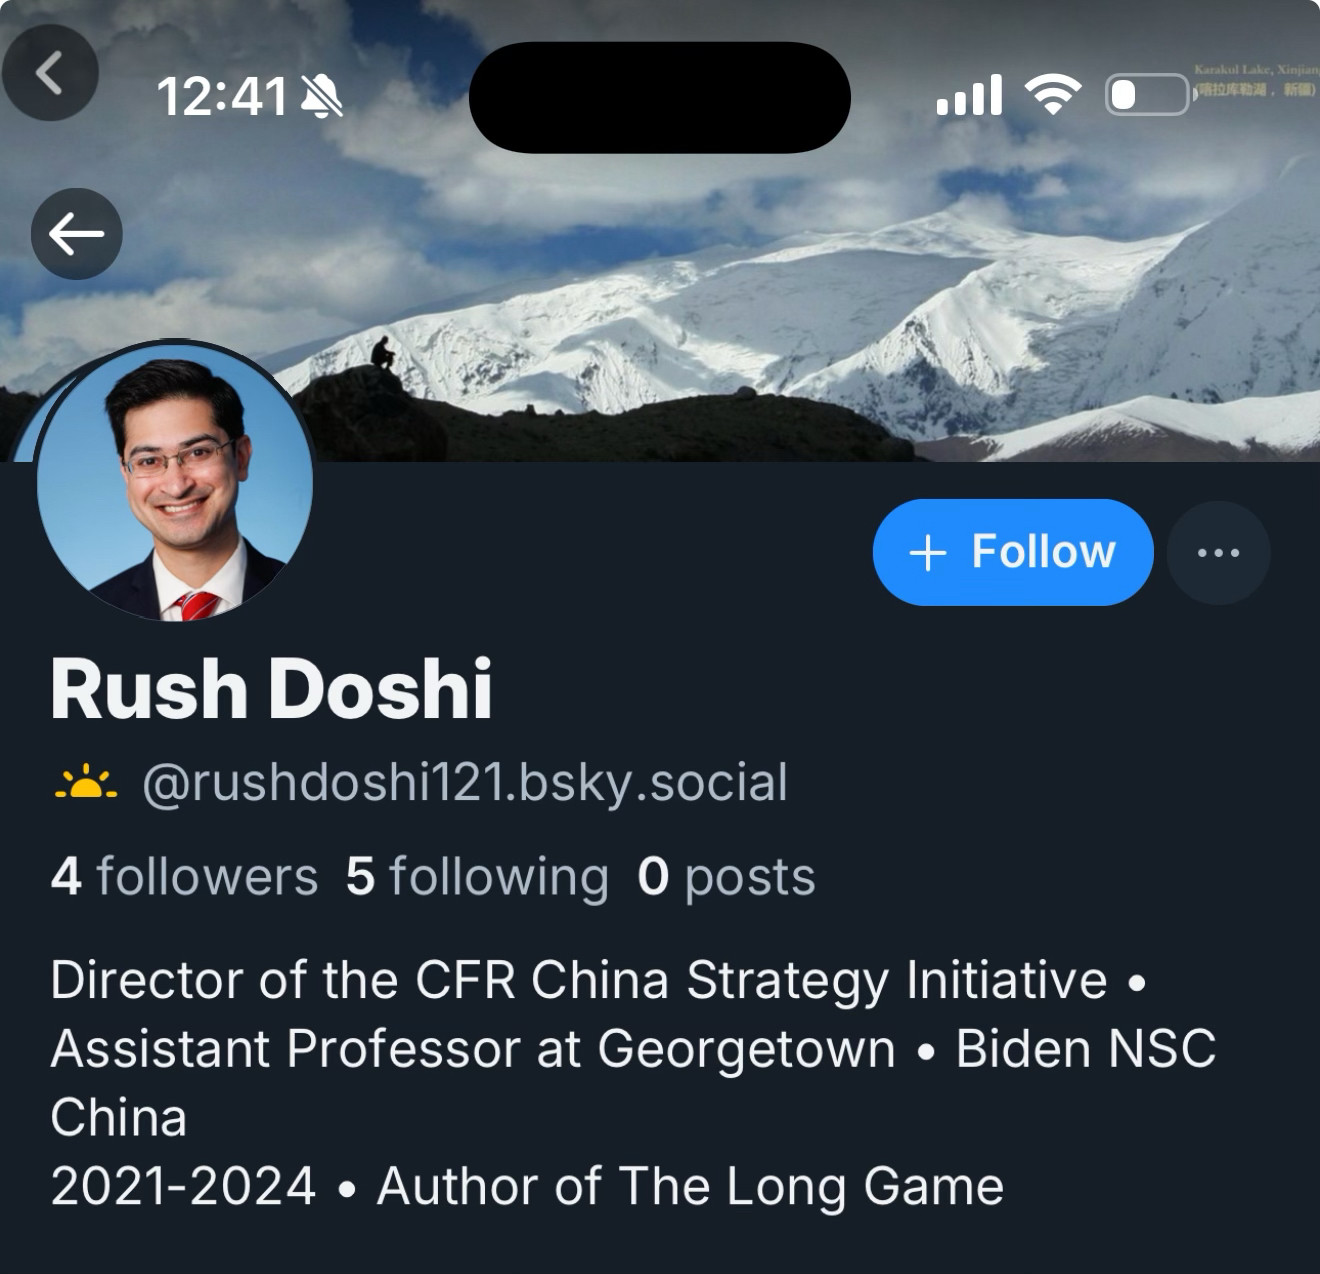
Task: Tap the 12:41 clock in status bar
Action: 222,98
